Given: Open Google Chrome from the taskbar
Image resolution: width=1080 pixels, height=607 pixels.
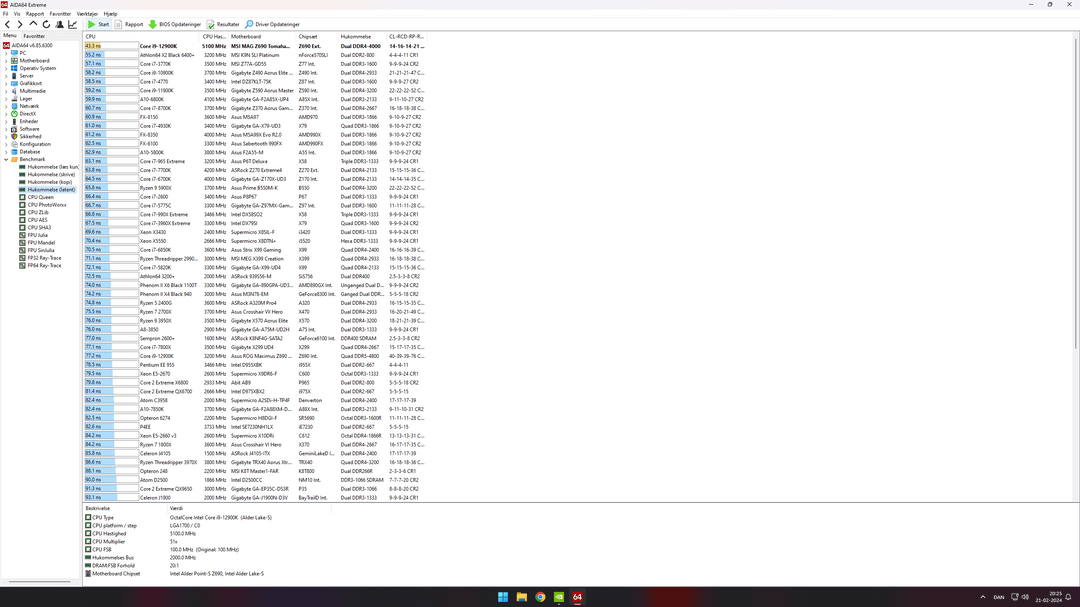Looking at the screenshot, I should tap(540, 597).
